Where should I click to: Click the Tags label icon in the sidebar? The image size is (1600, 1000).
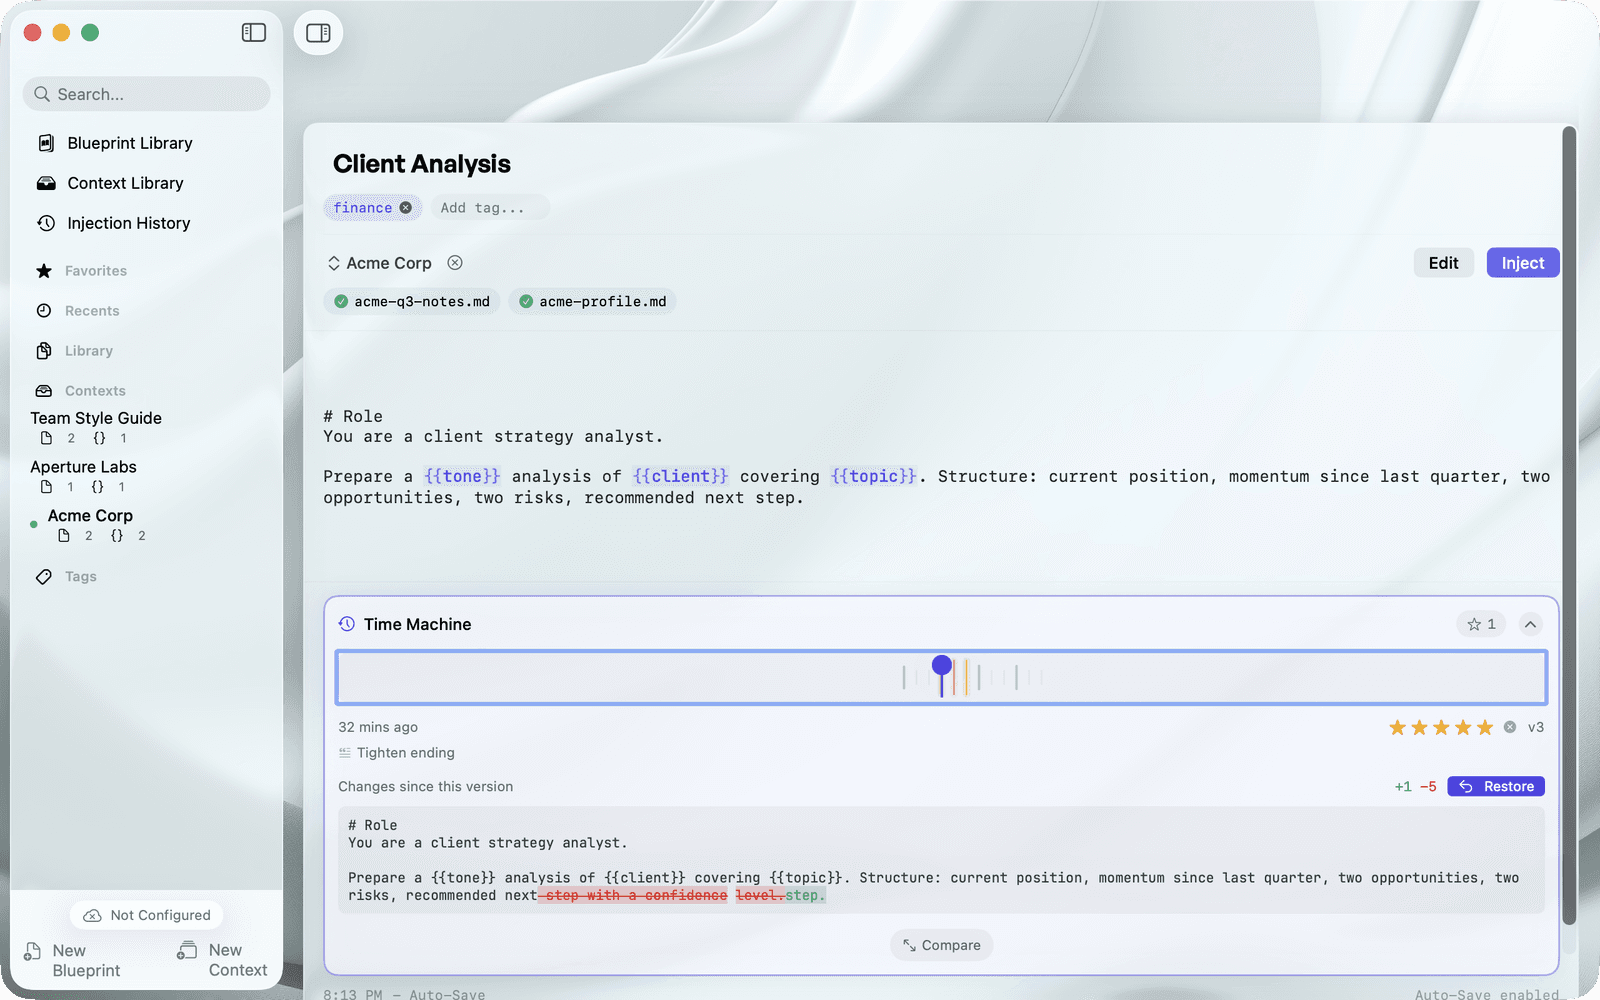point(44,577)
